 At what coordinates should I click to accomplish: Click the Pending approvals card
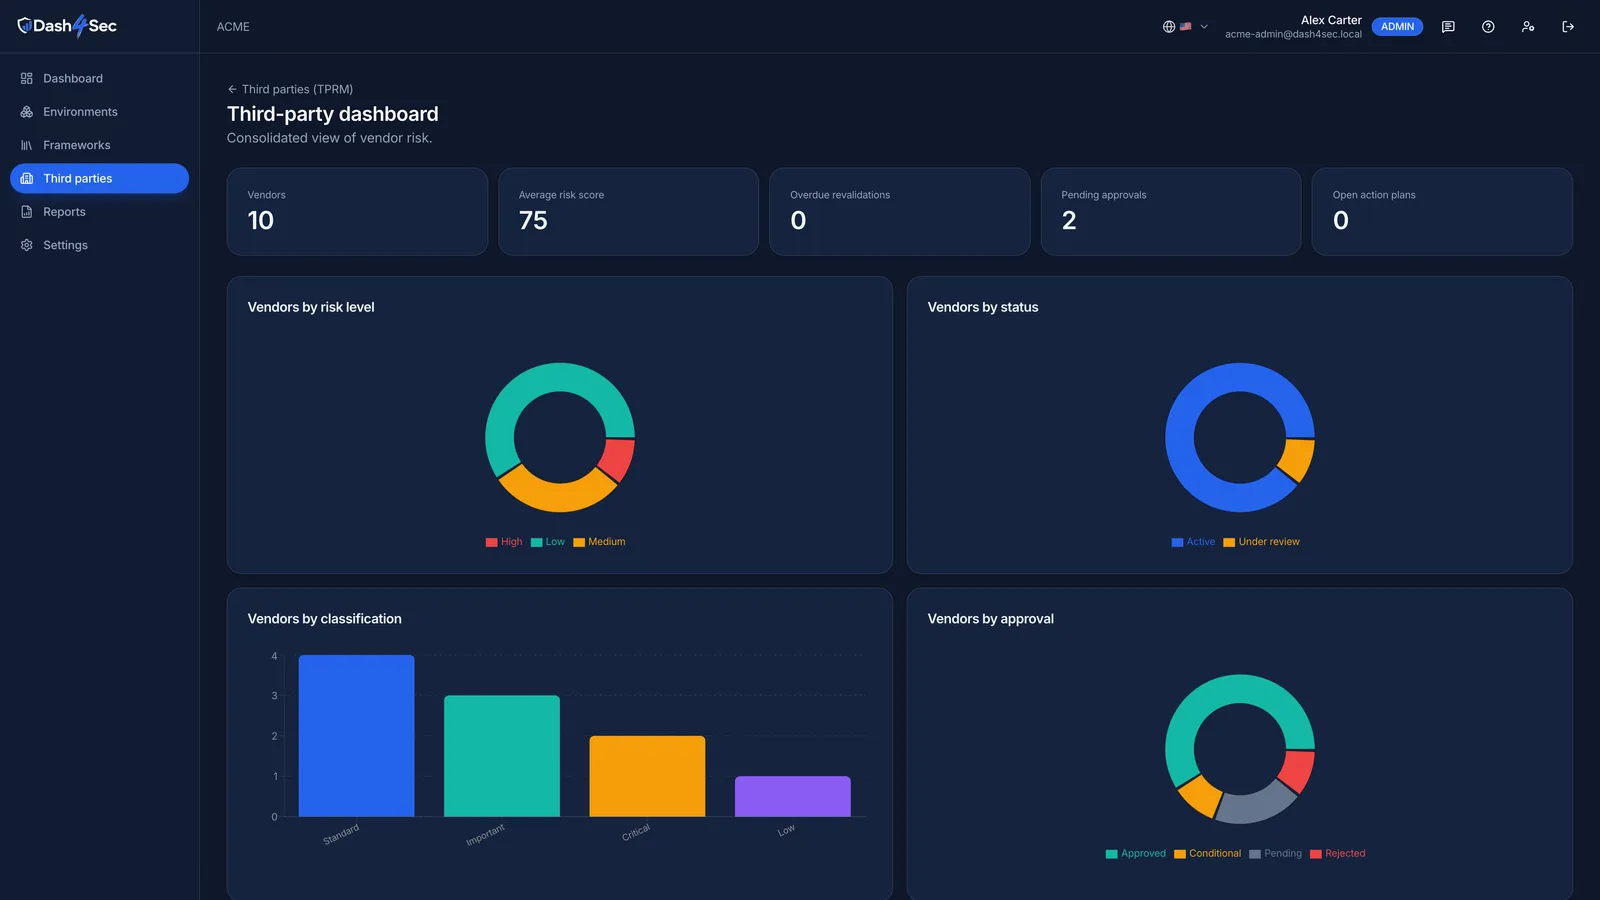pyautogui.click(x=1171, y=211)
